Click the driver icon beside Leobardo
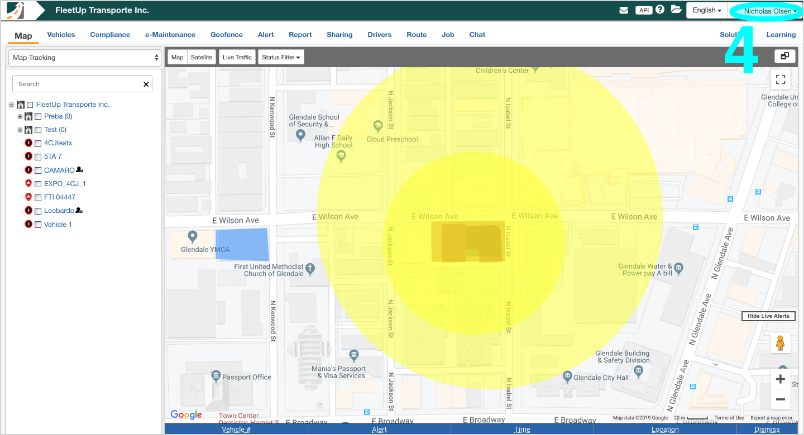This screenshot has height=435, width=804. click(x=79, y=210)
